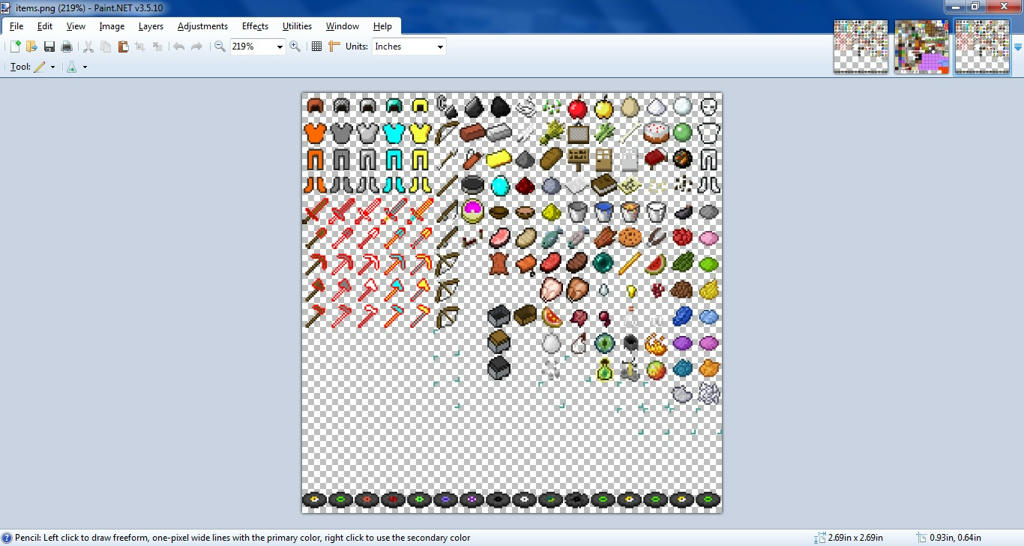The width and height of the screenshot is (1024, 546).
Task: Open the Layers menu
Action: [151, 26]
